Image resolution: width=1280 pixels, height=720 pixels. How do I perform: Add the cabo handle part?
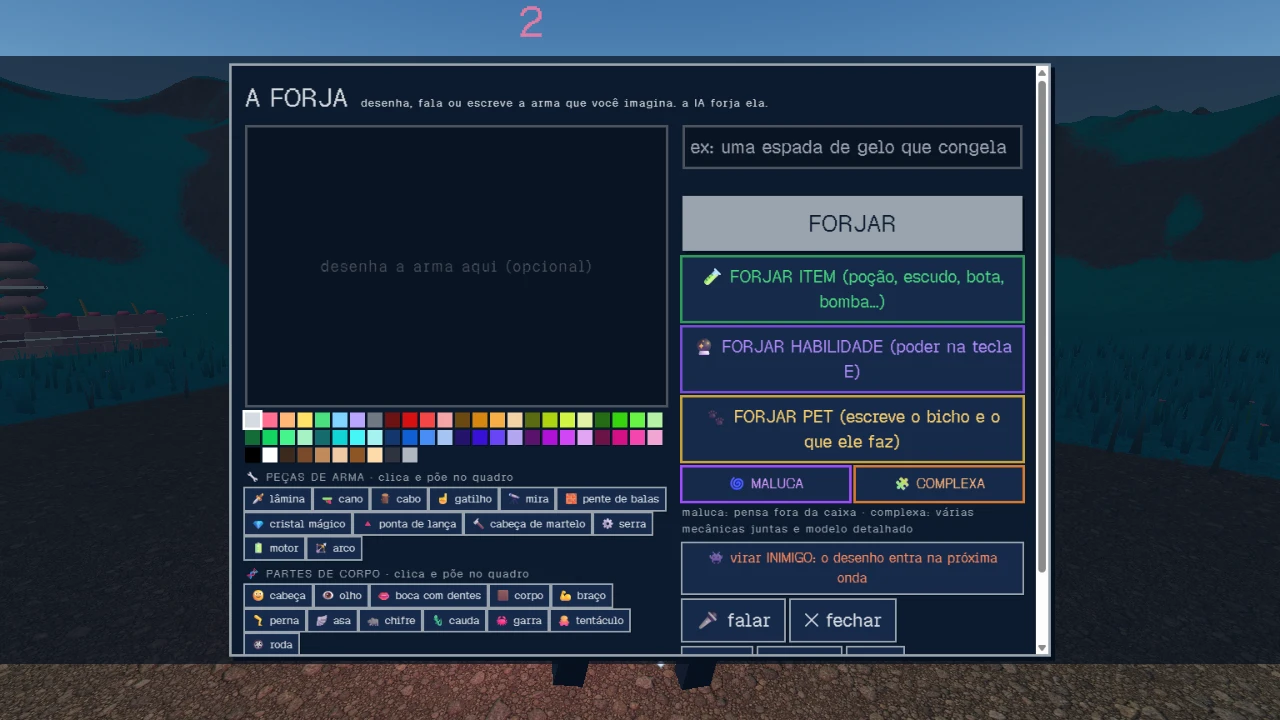(x=399, y=499)
